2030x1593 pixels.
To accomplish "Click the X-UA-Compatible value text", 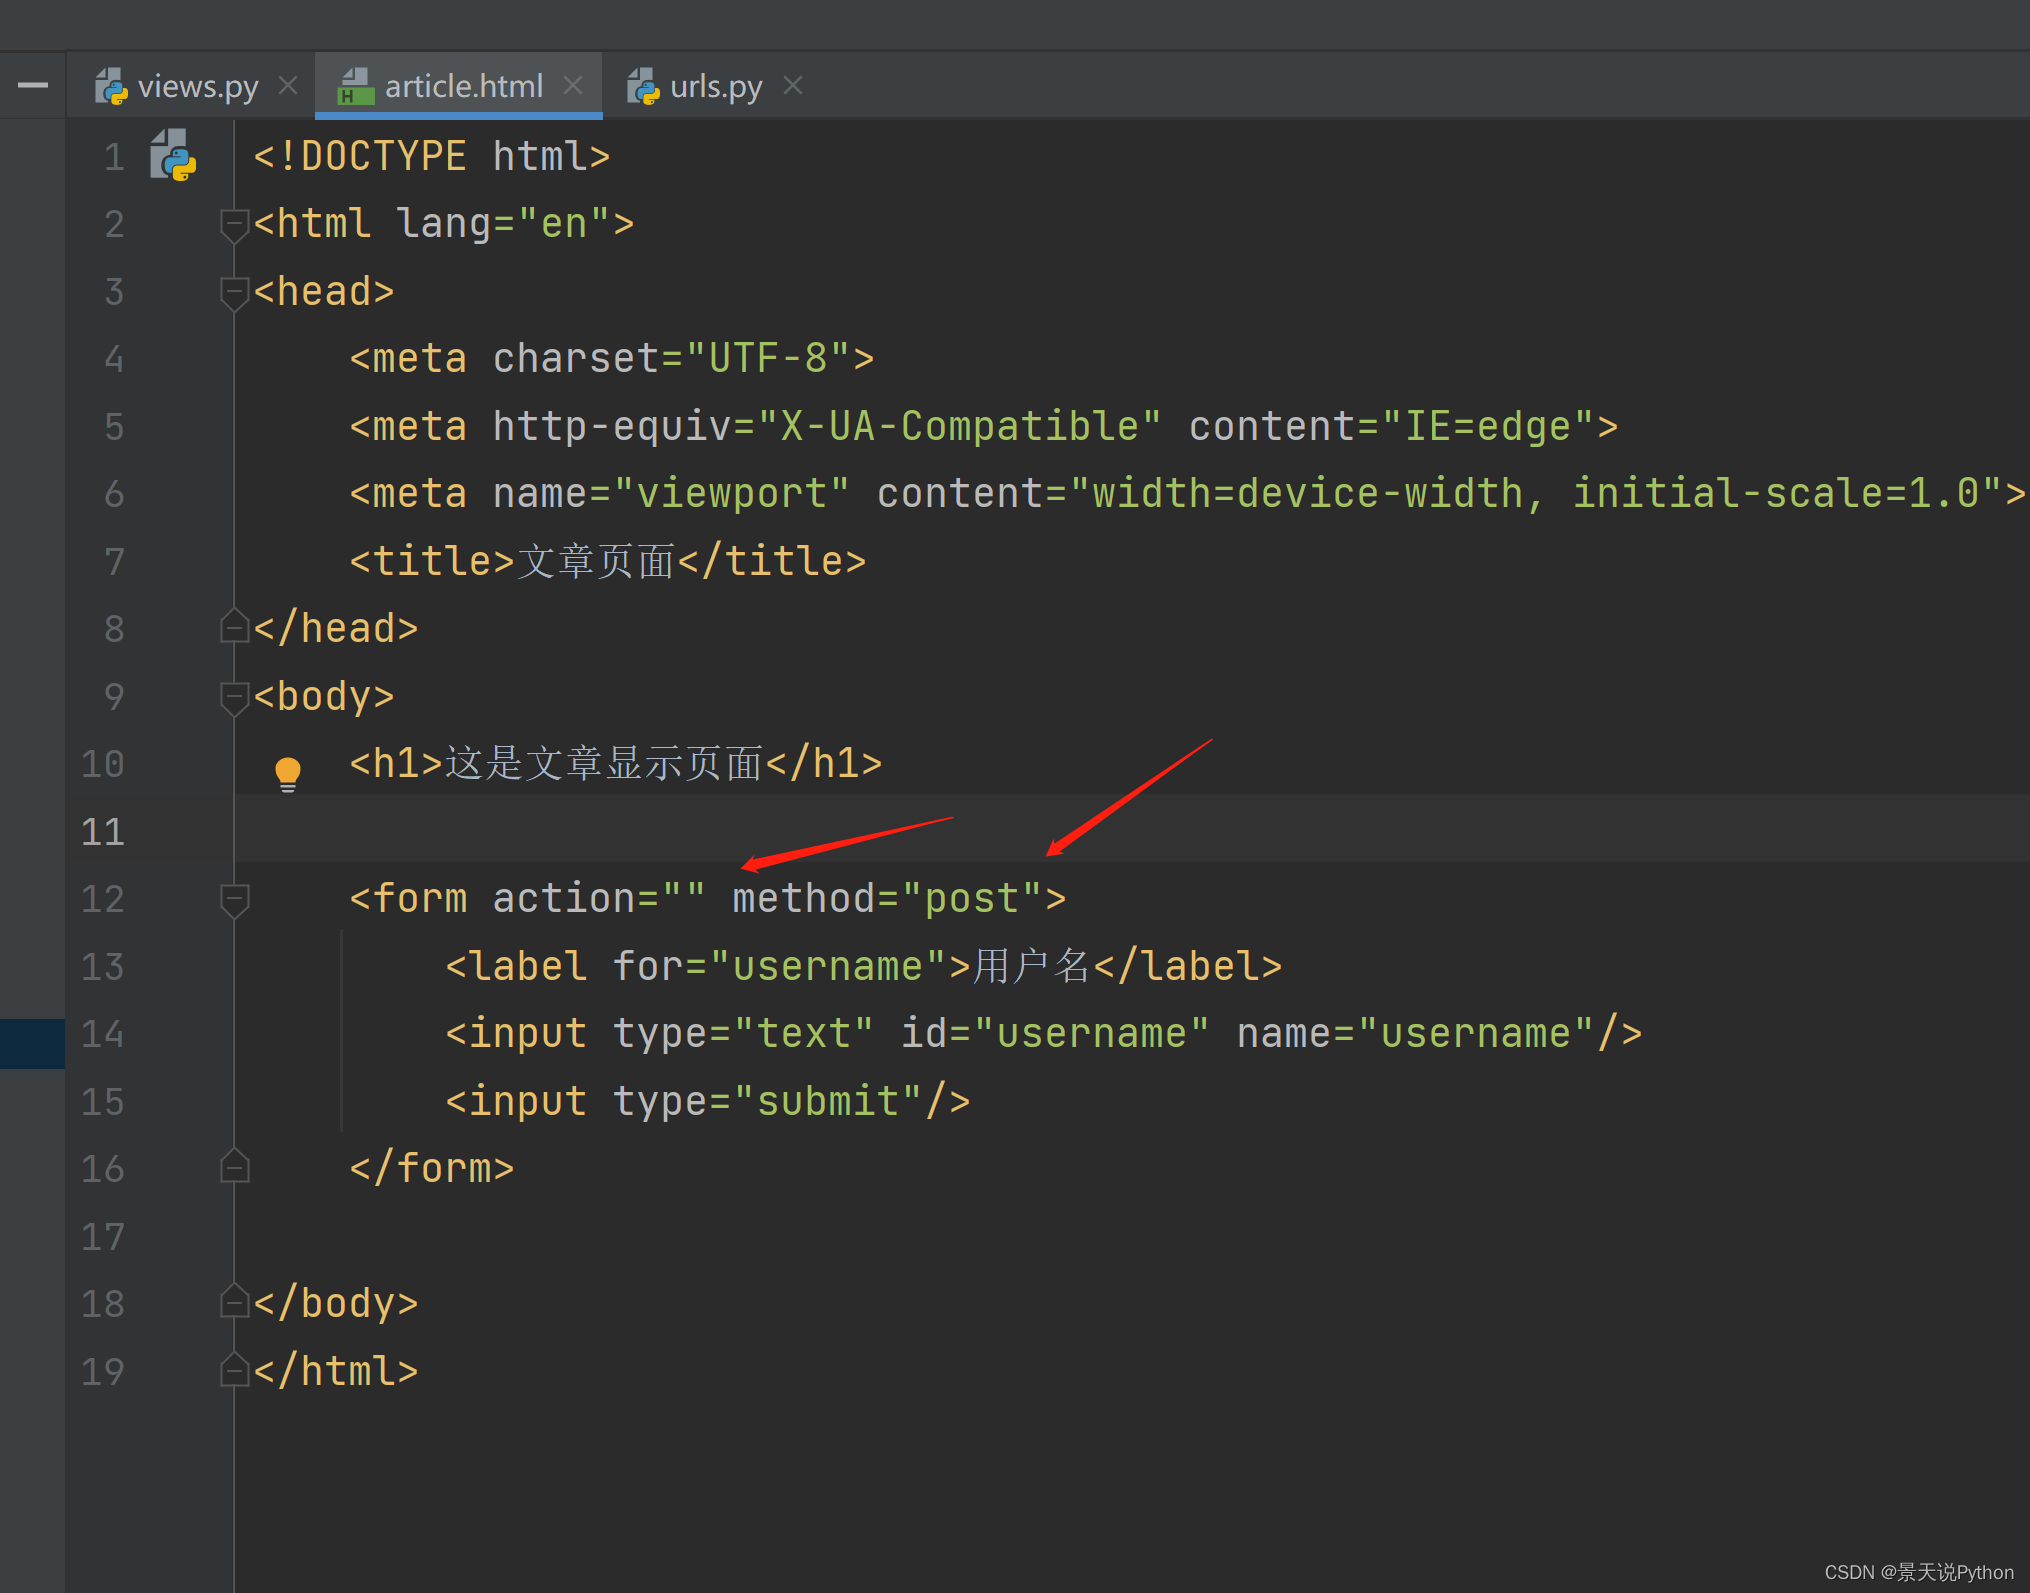I will [x=959, y=426].
